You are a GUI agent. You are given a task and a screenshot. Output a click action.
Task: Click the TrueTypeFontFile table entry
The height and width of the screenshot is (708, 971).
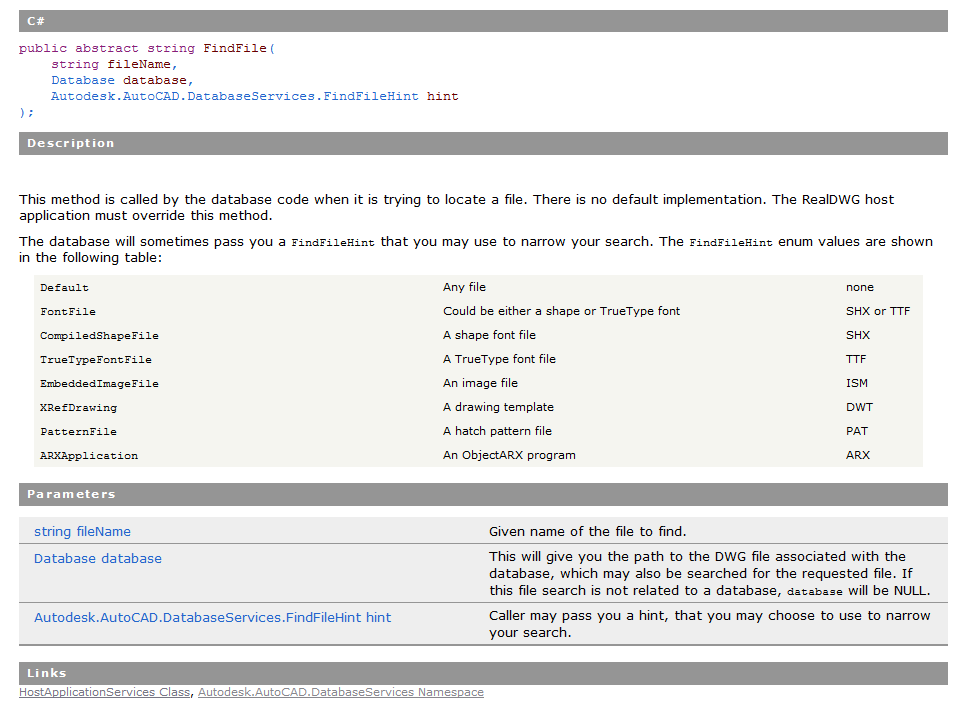(x=96, y=359)
